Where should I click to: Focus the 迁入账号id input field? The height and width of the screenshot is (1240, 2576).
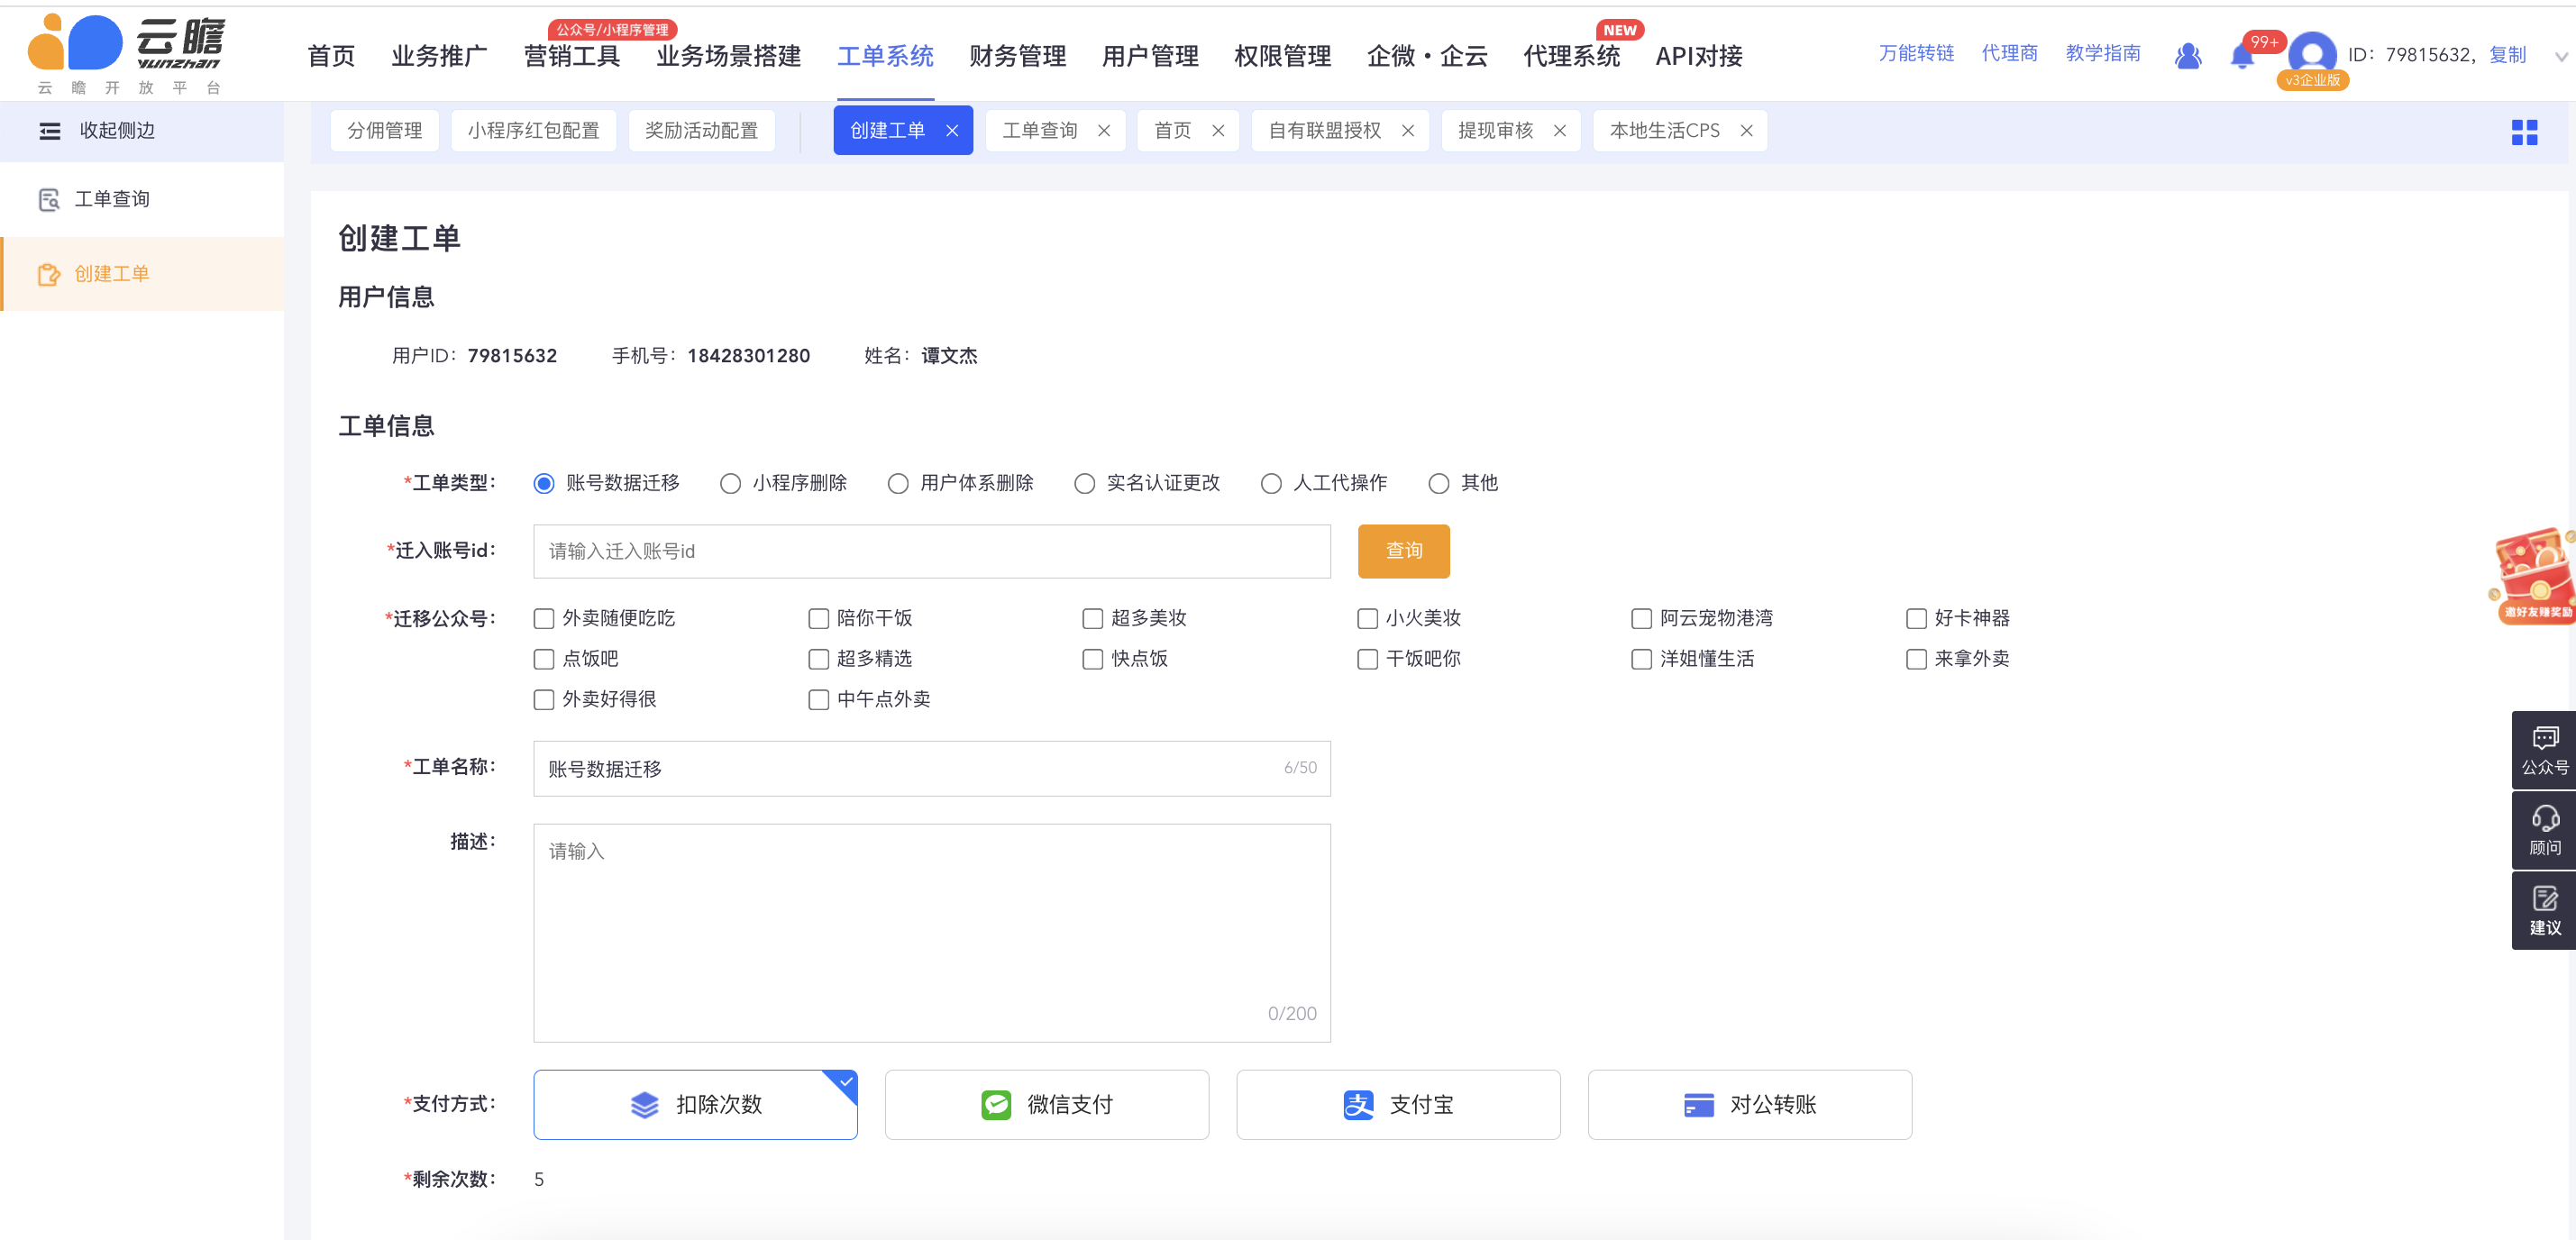pos(932,551)
